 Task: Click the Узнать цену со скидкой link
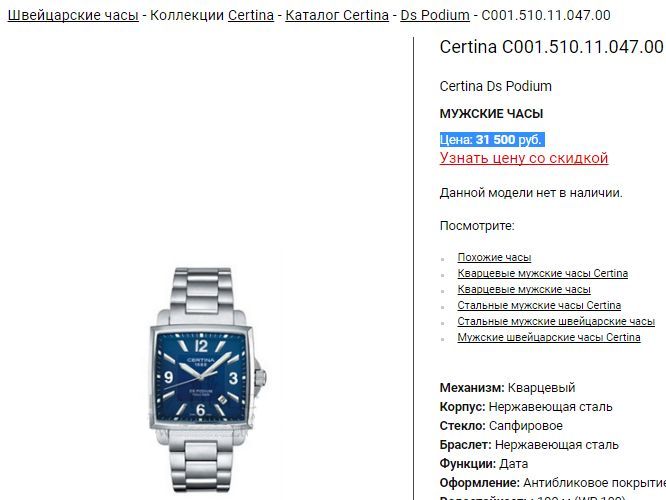point(524,158)
